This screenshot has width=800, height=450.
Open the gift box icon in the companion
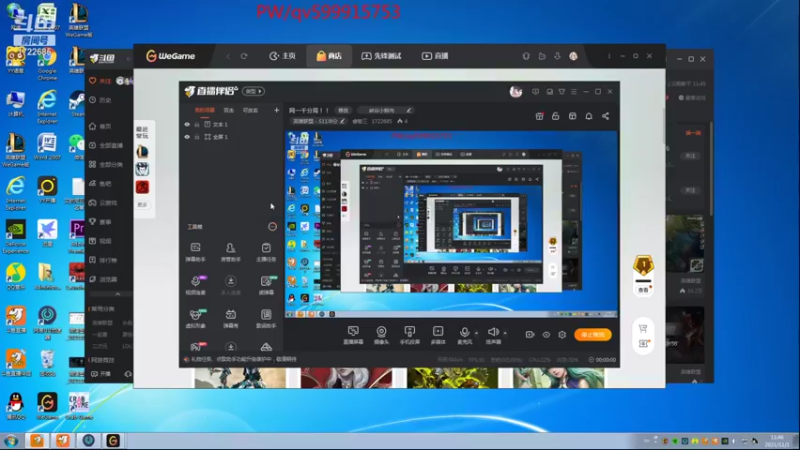coord(539,116)
